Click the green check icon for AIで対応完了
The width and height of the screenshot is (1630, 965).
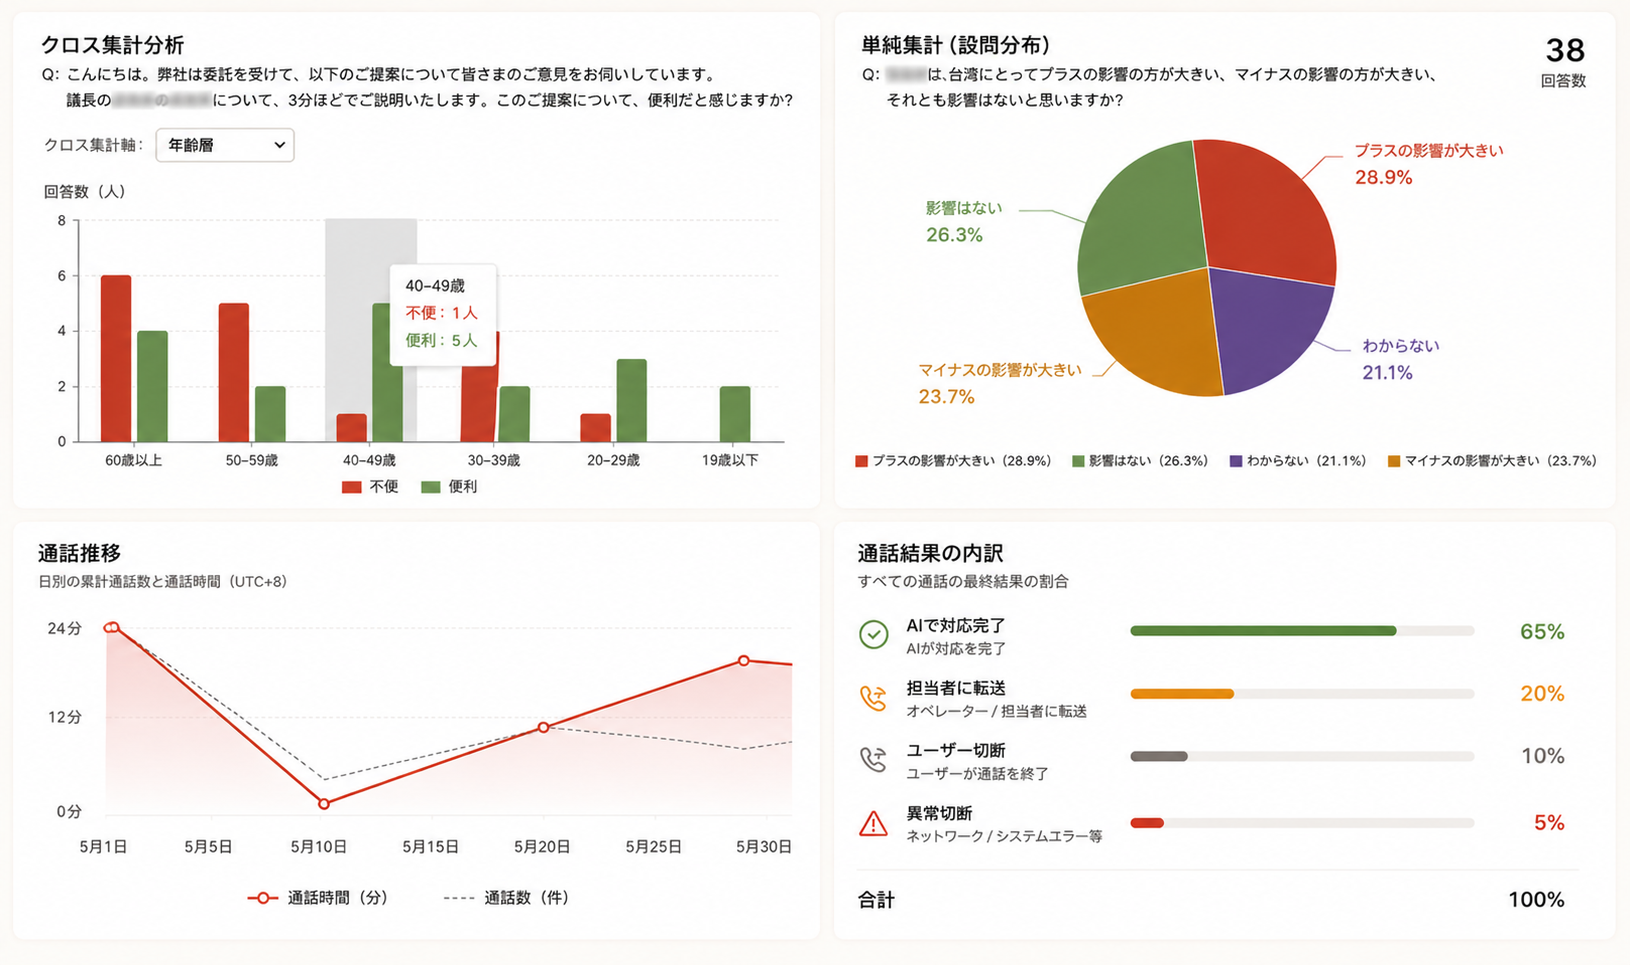tap(873, 635)
